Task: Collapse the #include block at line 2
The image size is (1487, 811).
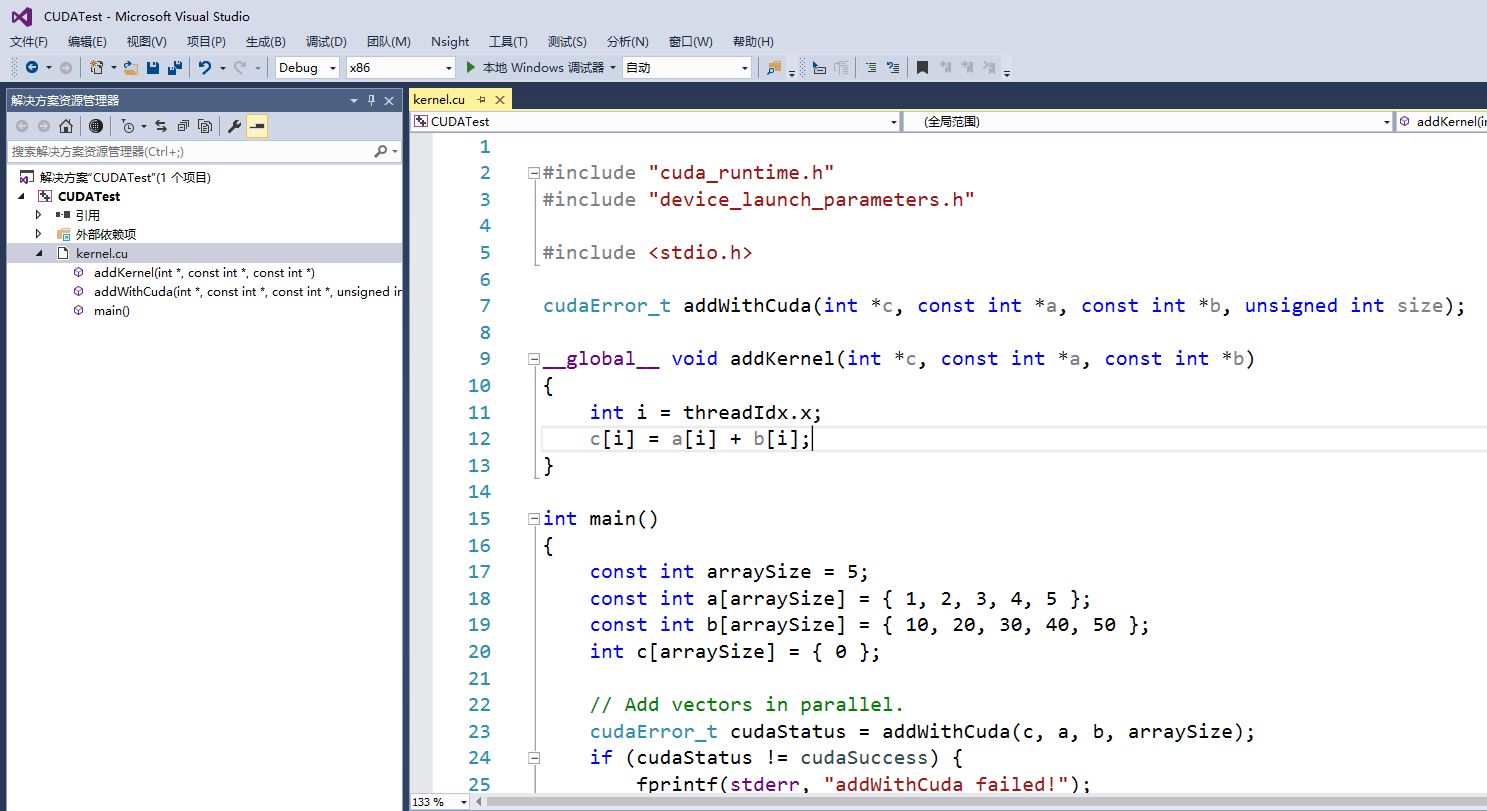Action: 534,173
